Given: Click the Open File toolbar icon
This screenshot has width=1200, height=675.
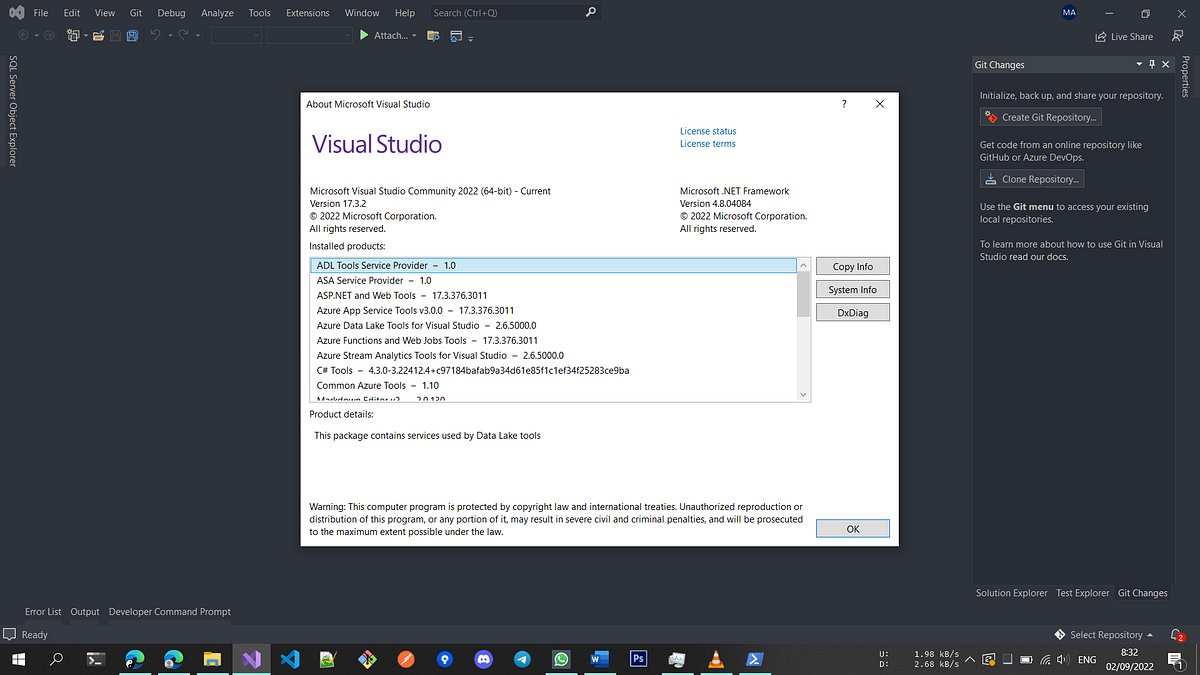Looking at the screenshot, I should 99,35.
